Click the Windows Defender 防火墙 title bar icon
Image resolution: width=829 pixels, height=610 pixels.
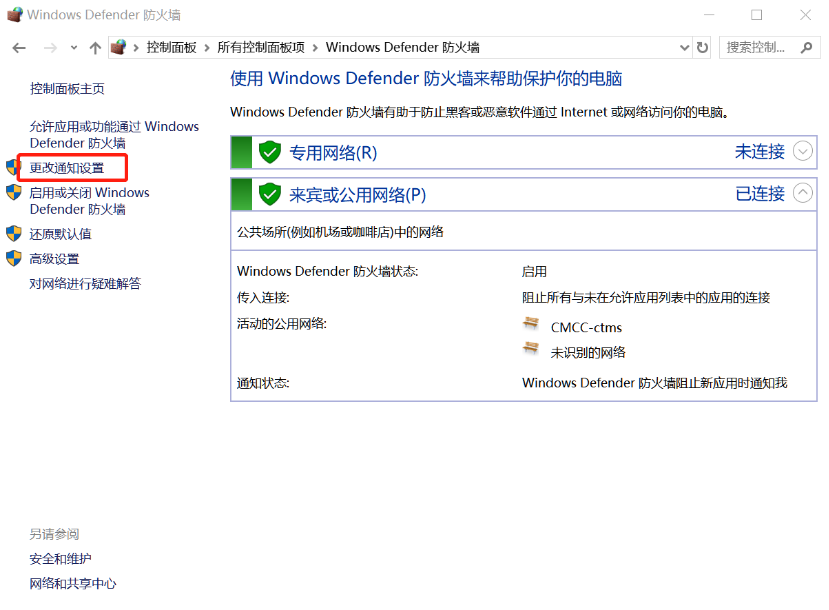[14, 14]
